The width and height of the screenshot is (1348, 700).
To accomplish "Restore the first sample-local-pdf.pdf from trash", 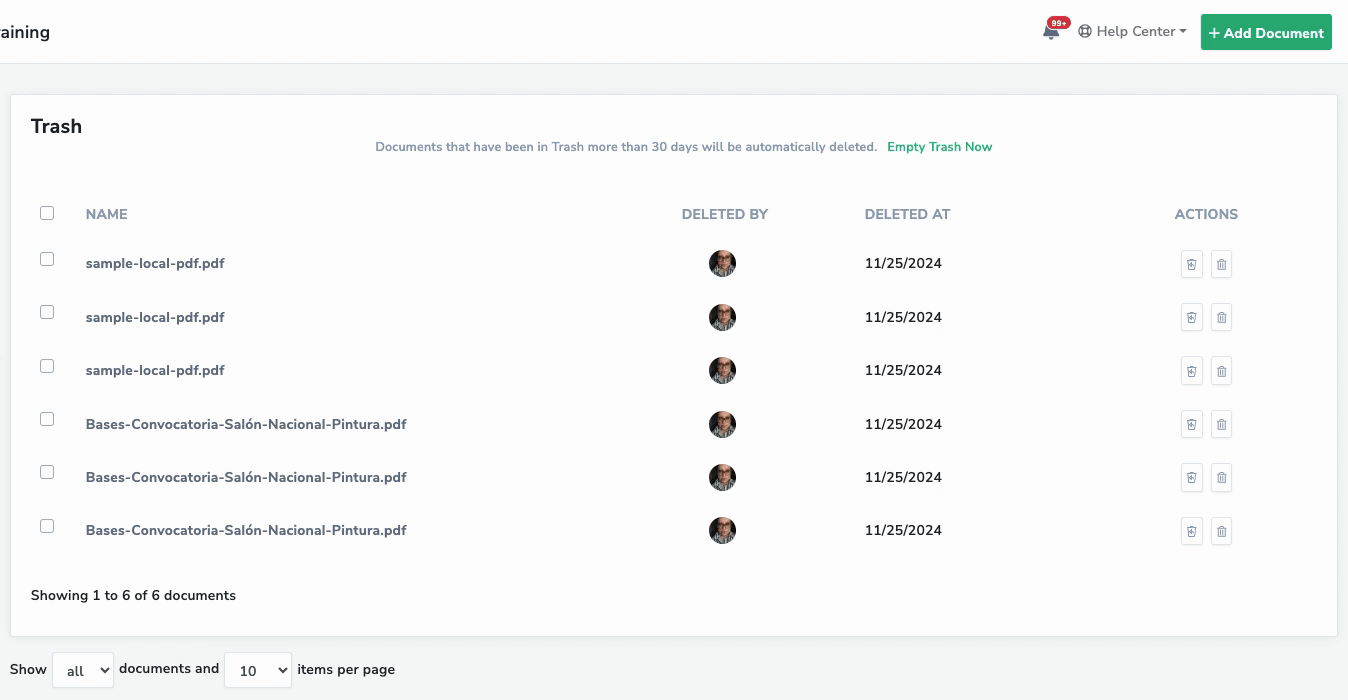I will pyautogui.click(x=1191, y=264).
